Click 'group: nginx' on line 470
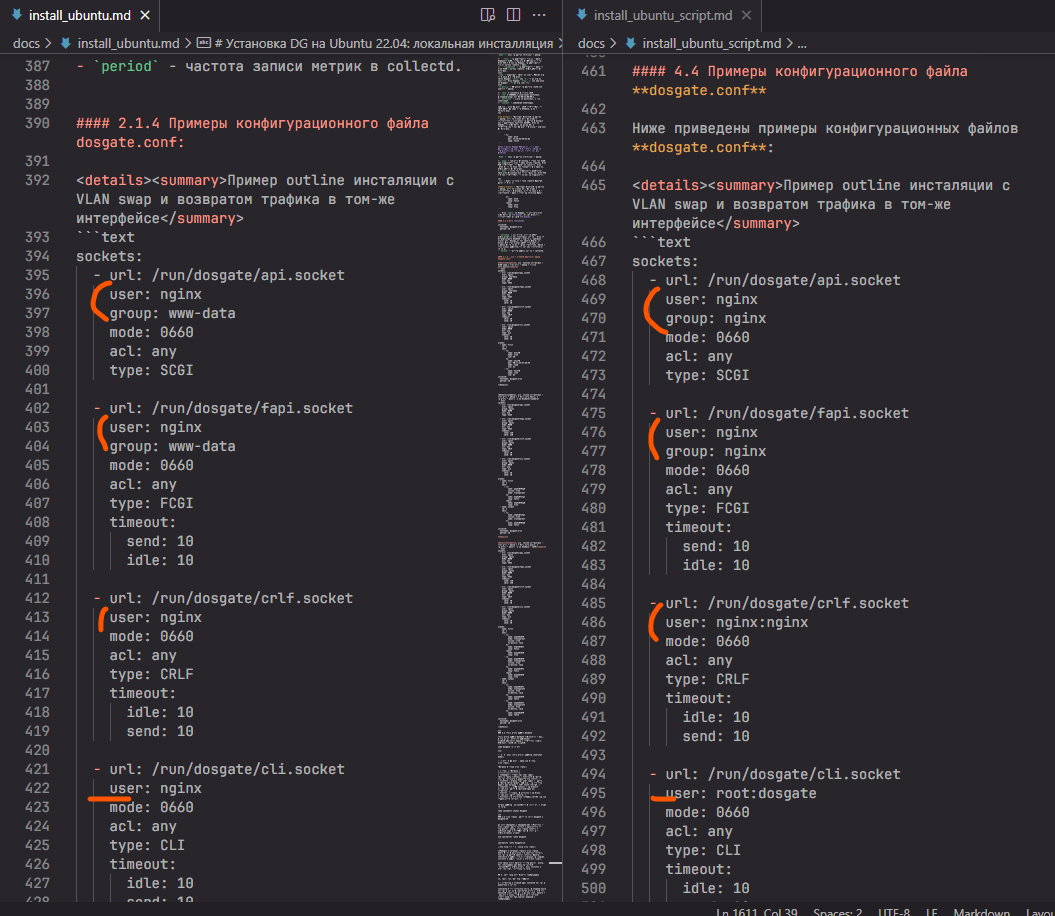 click(716, 318)
